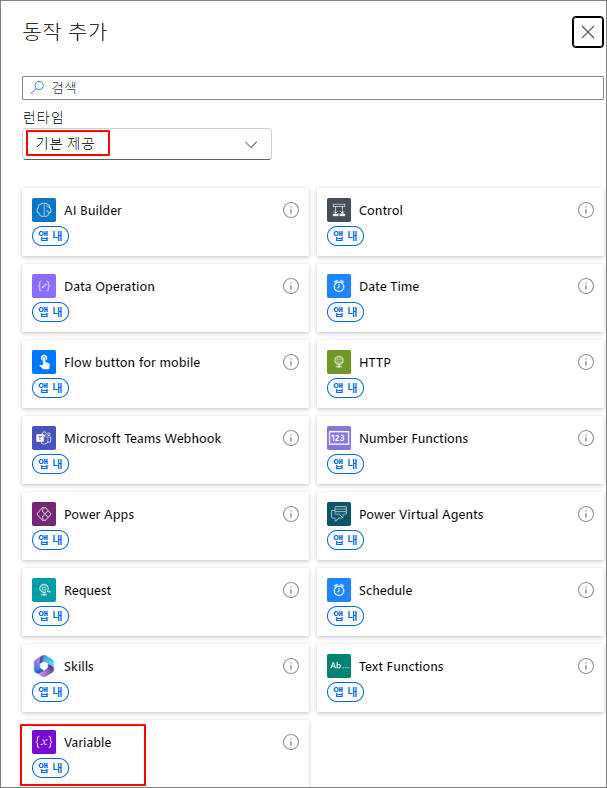
Task: Open the 런타임 dropdown
Action: tap(147, 144)
